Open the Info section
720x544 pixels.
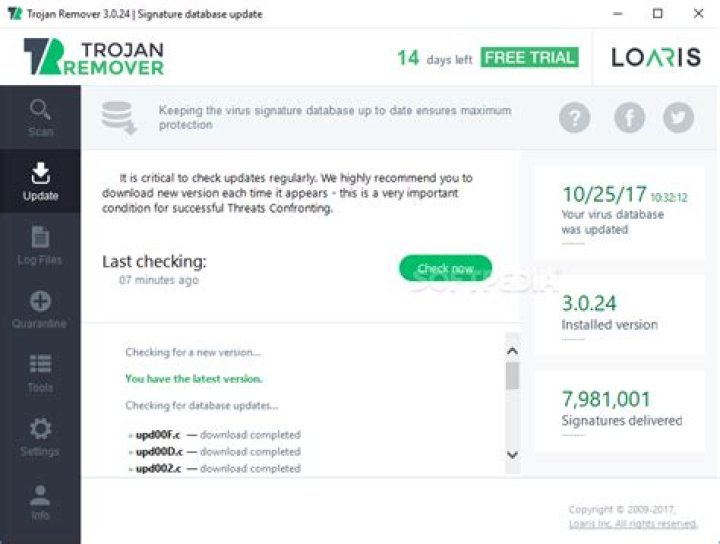[x=40, y=500]
